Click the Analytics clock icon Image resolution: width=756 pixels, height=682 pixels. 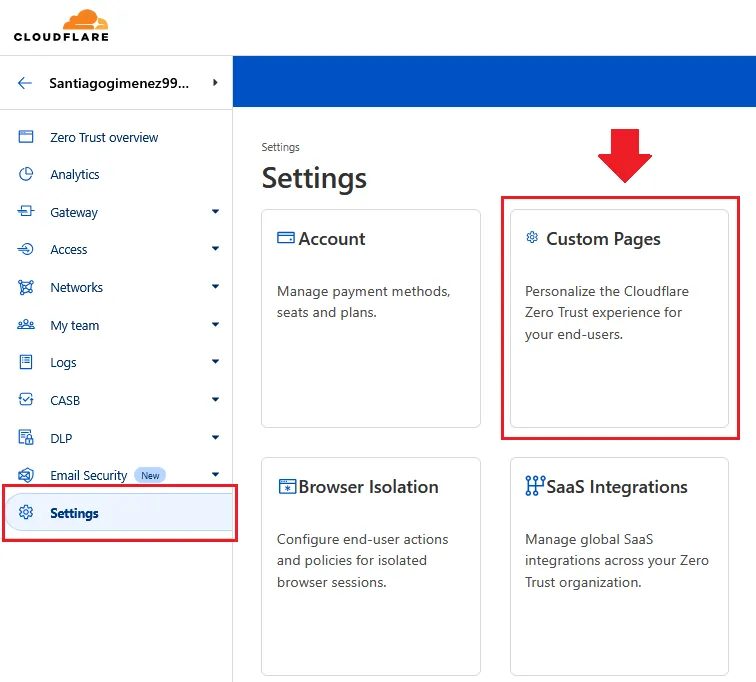pos(27,174)
